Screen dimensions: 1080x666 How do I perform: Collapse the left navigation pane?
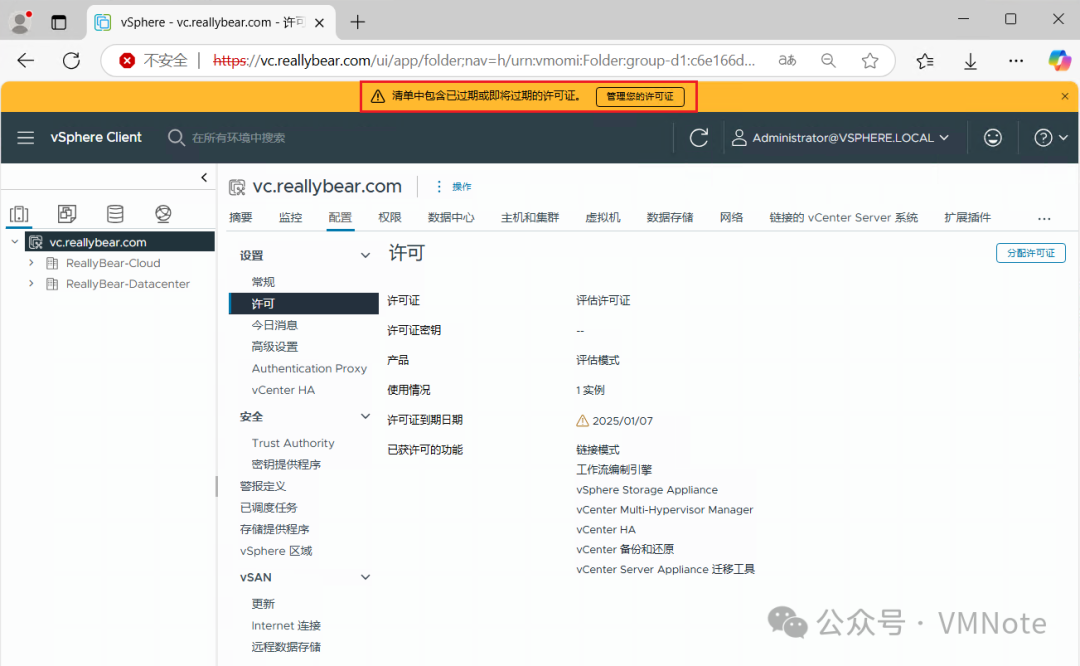click(204, 177)
